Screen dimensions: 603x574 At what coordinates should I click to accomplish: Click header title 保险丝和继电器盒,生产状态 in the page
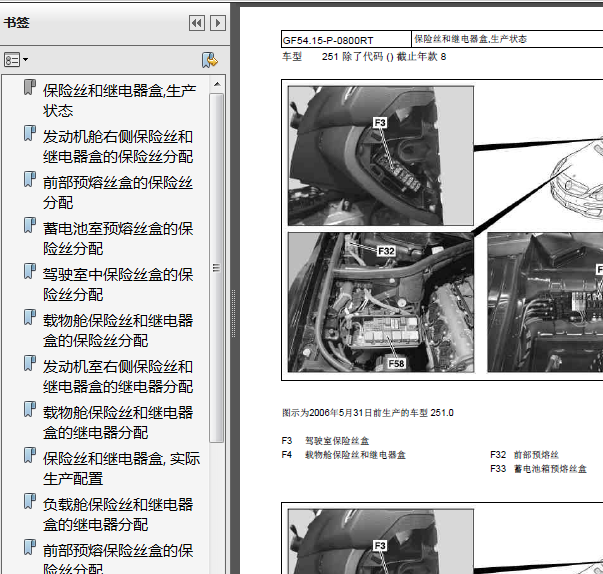point(470,38)
